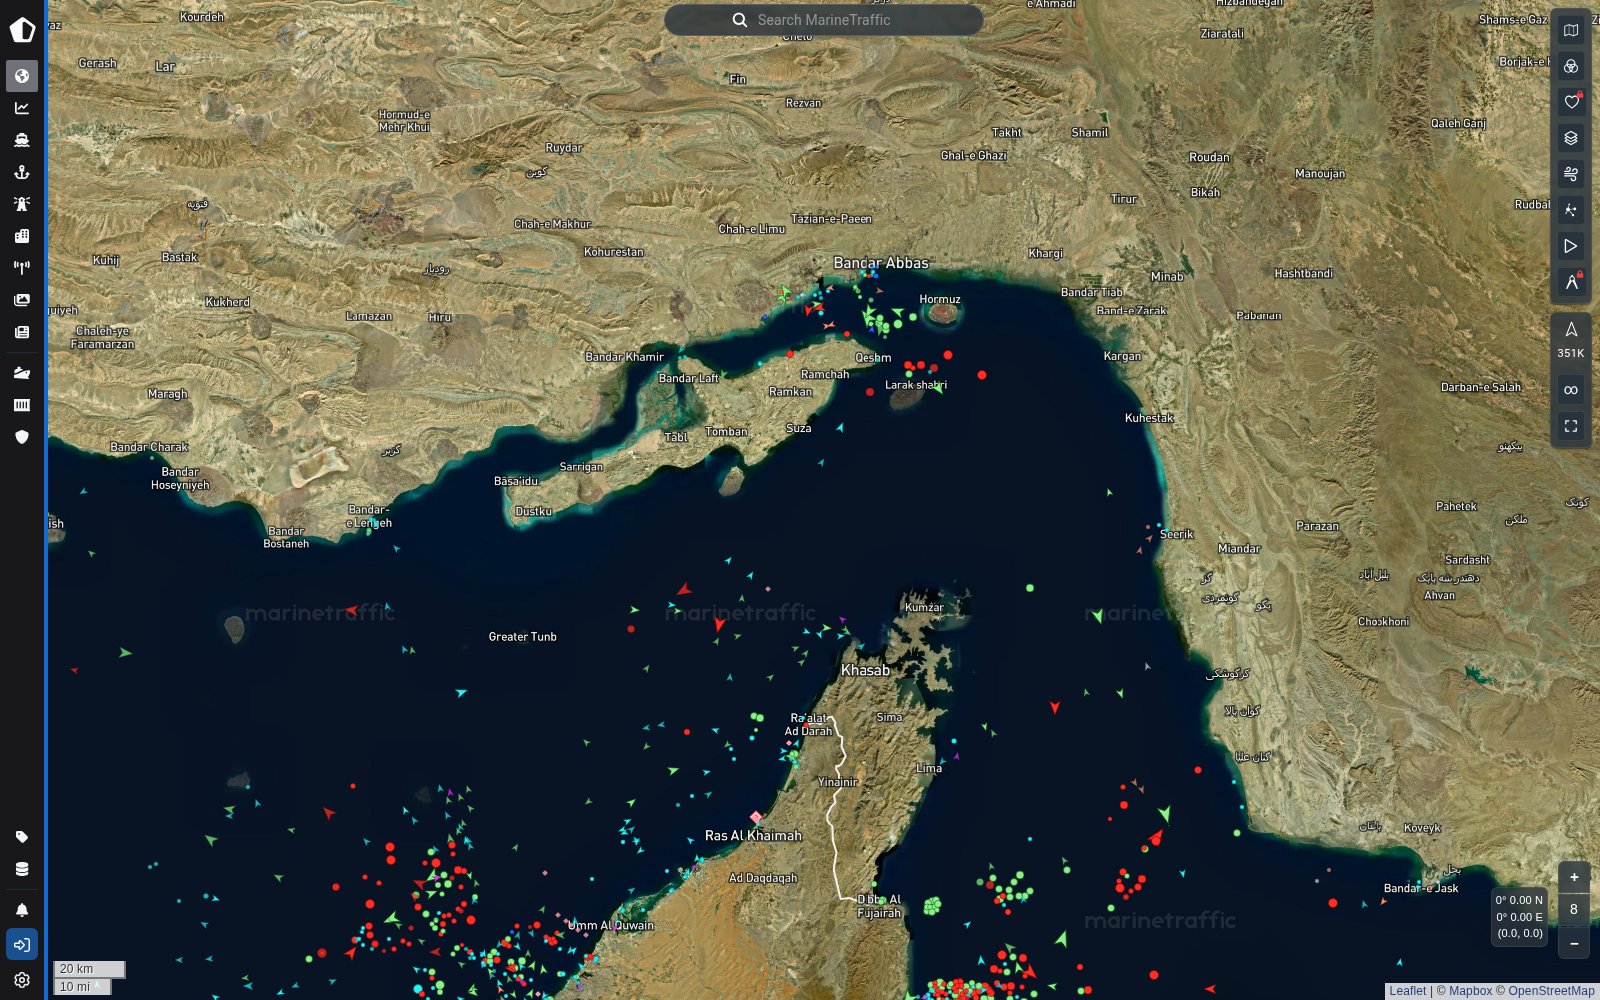
Task: Click the coordinates readout box
Action: pyautogui.click(x=1519, y=916)
